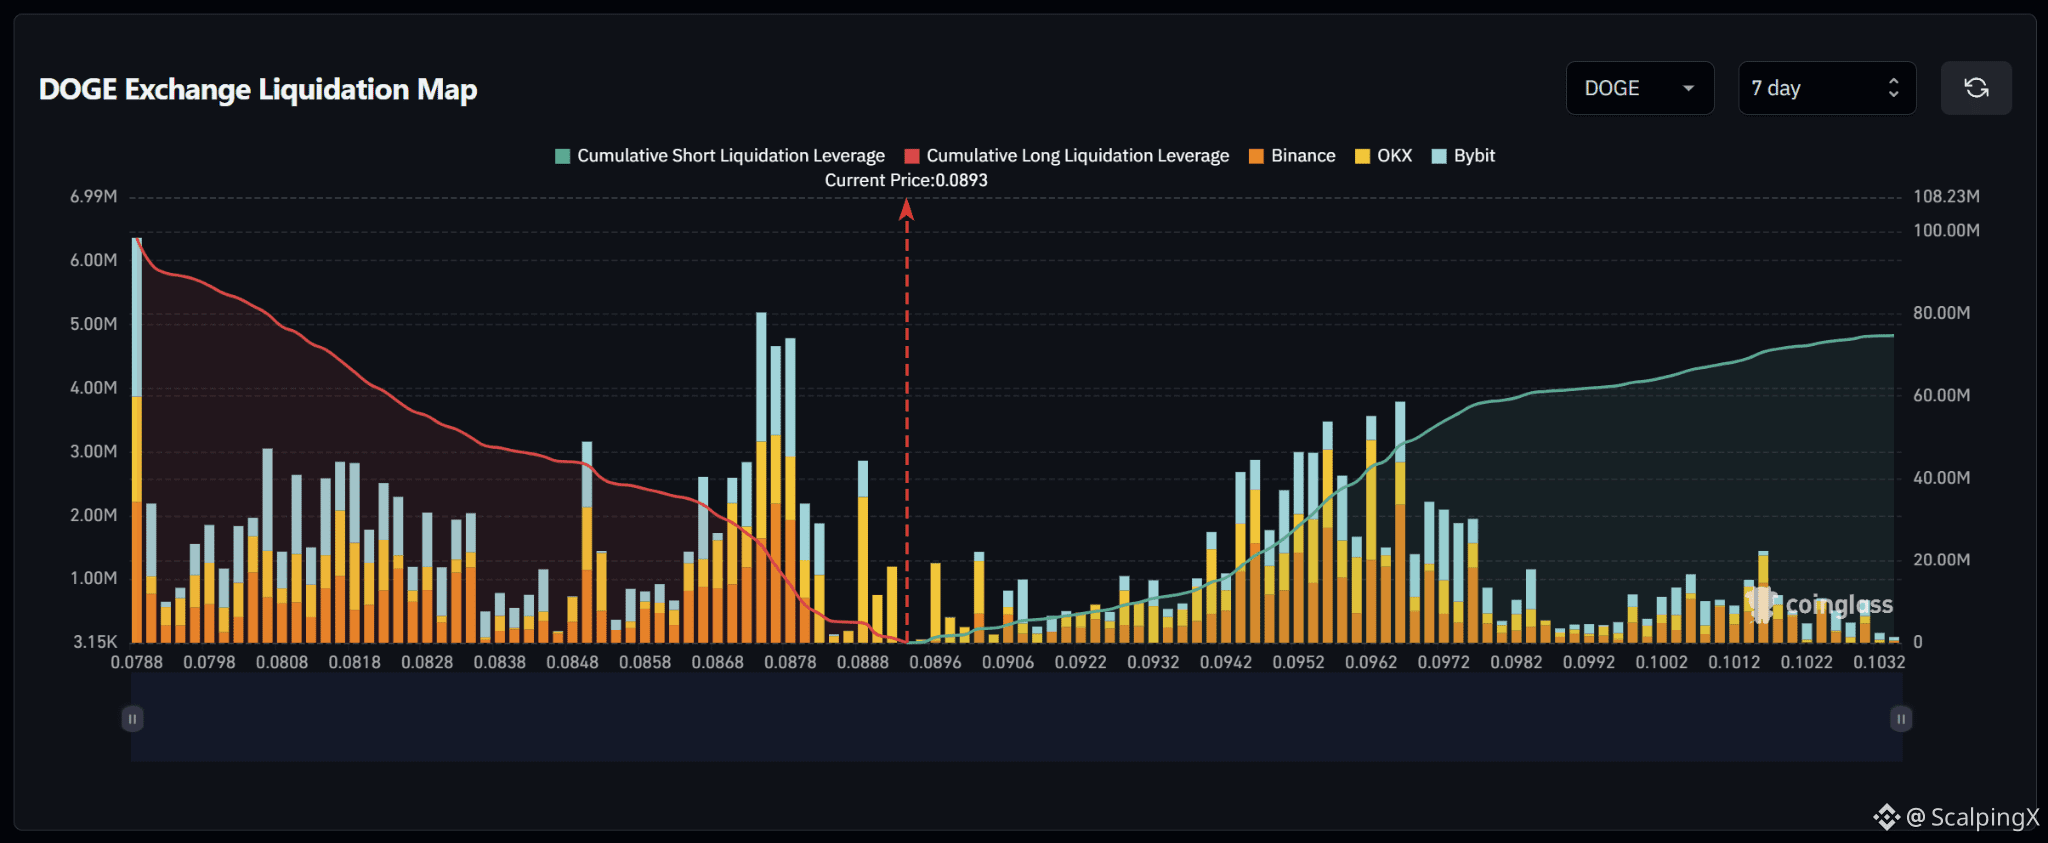Image resolution: width=2048 pixels, height=843 pixels.
Task: Click the 0.1032 price axis label
Action: 1879,662
